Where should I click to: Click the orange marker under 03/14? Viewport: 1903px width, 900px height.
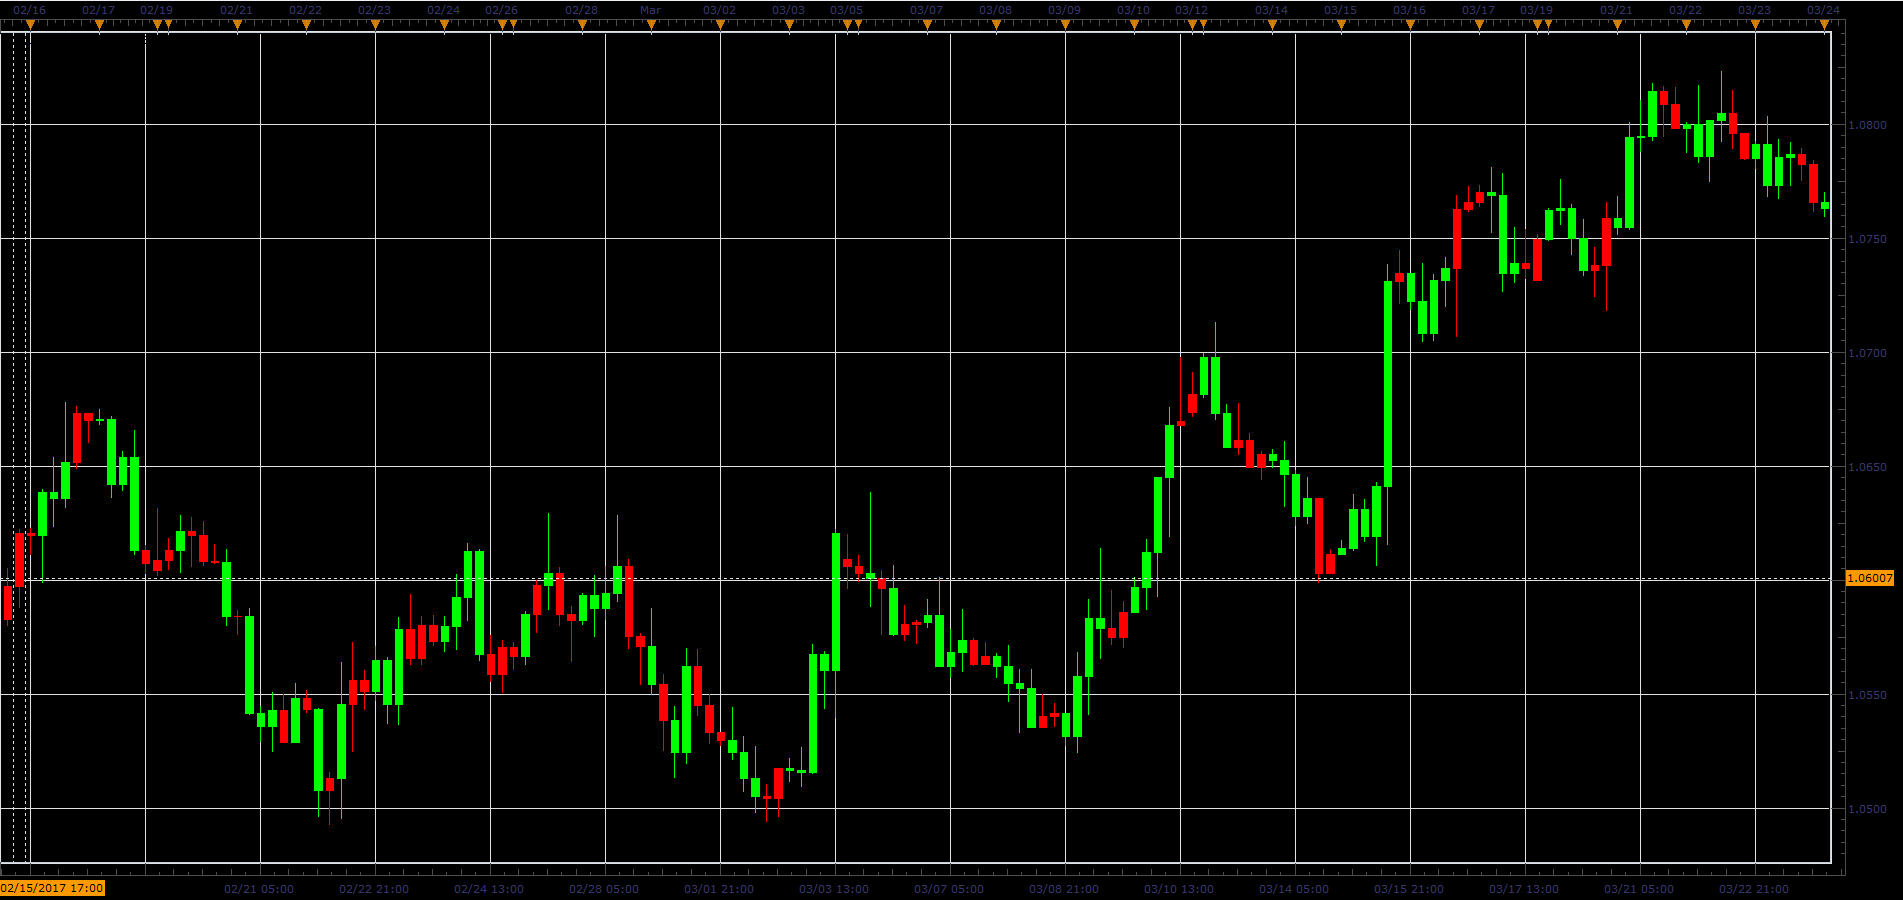coord(1272,26)
